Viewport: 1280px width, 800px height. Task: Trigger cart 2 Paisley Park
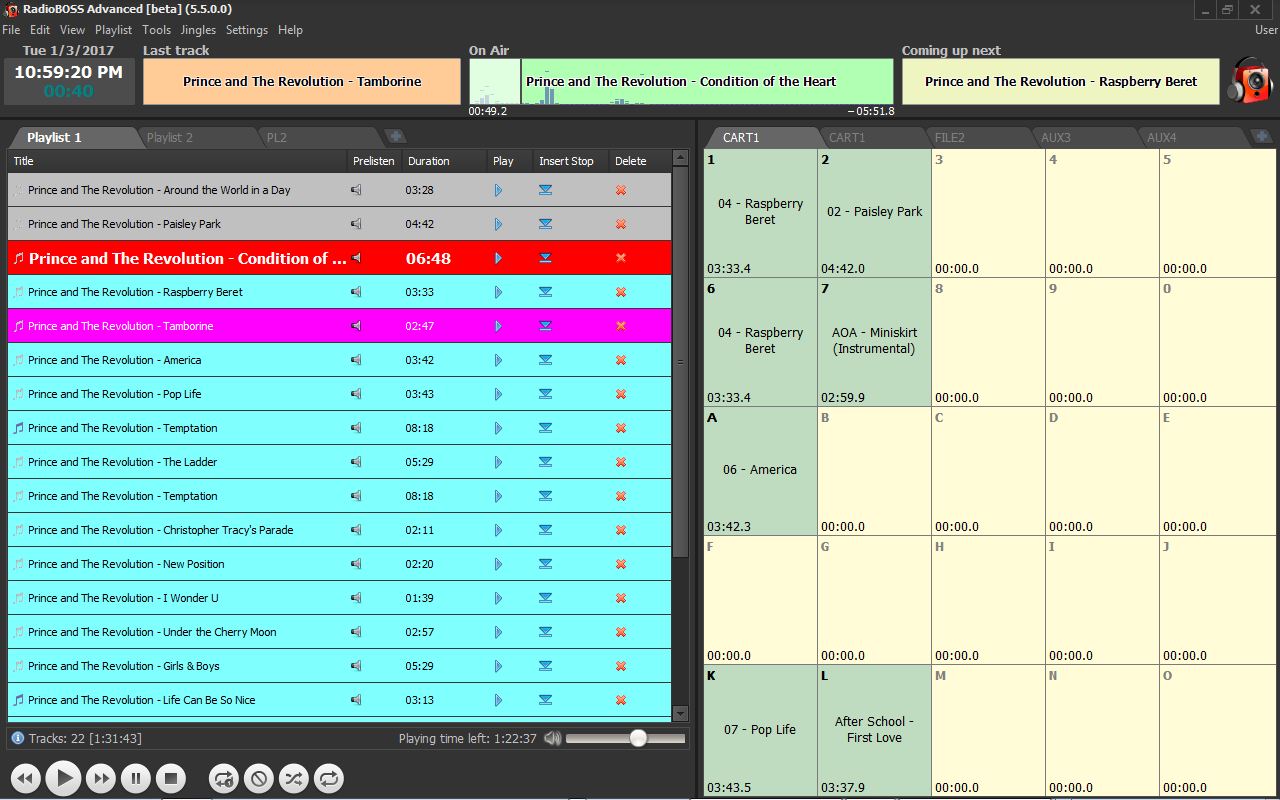pos(874,213)
